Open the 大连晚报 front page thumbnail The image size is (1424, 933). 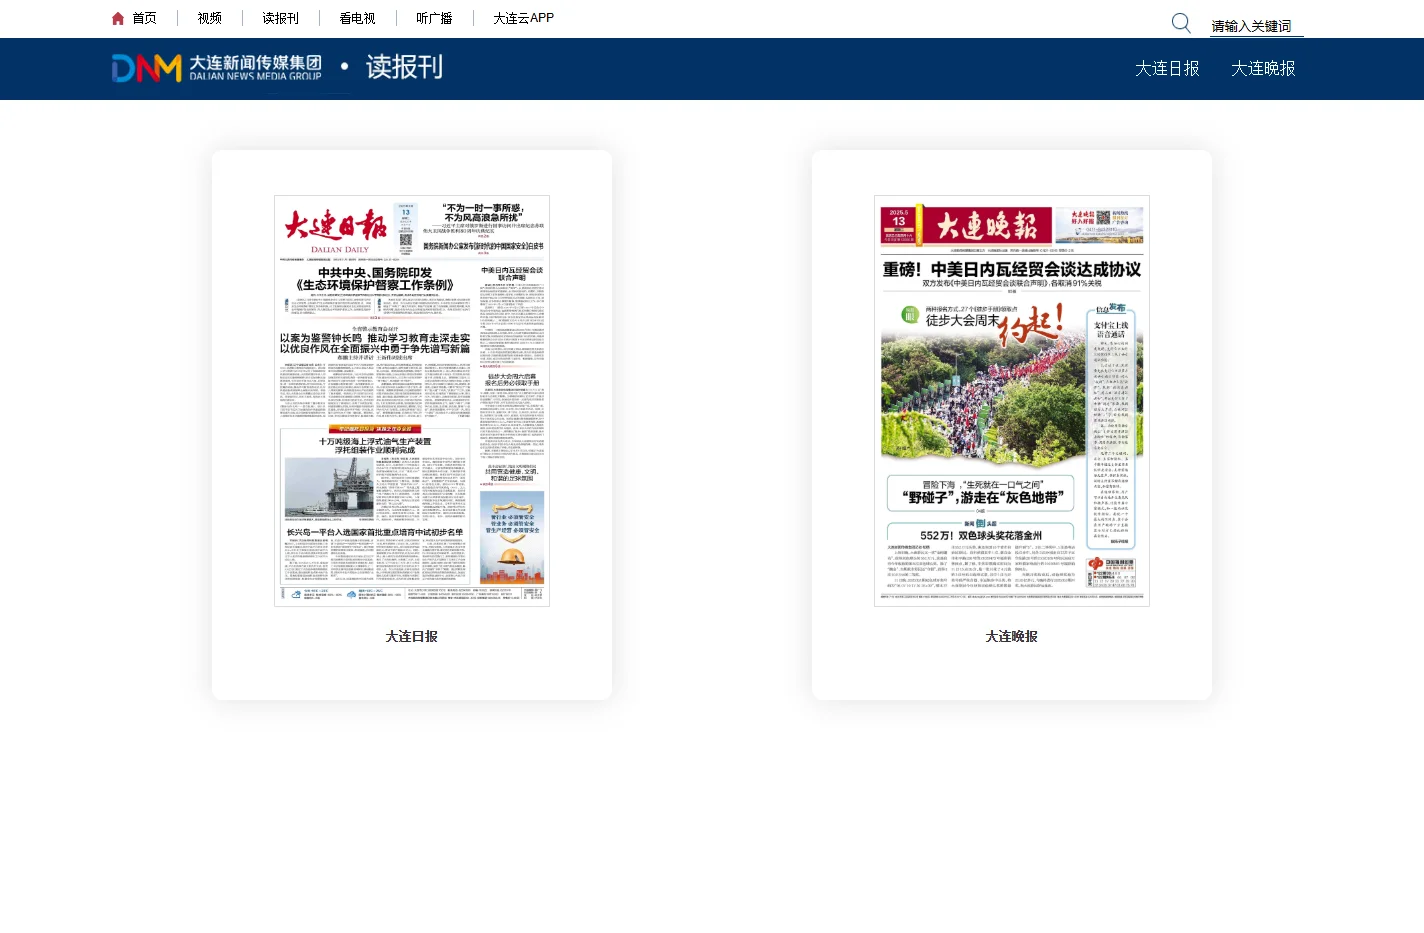click(1012, 401)
